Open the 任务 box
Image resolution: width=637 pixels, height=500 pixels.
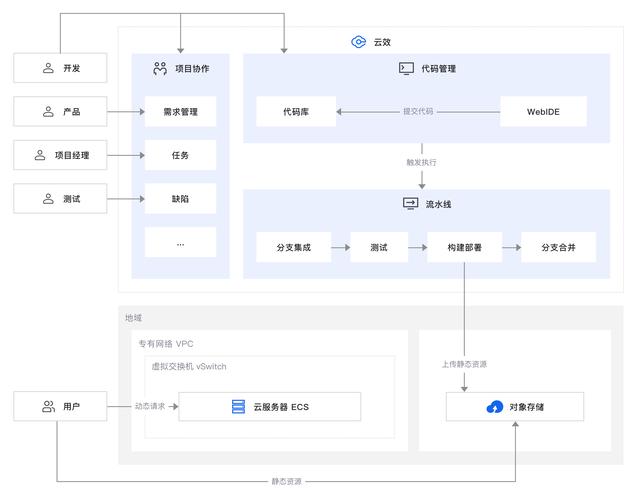[180, 155]
